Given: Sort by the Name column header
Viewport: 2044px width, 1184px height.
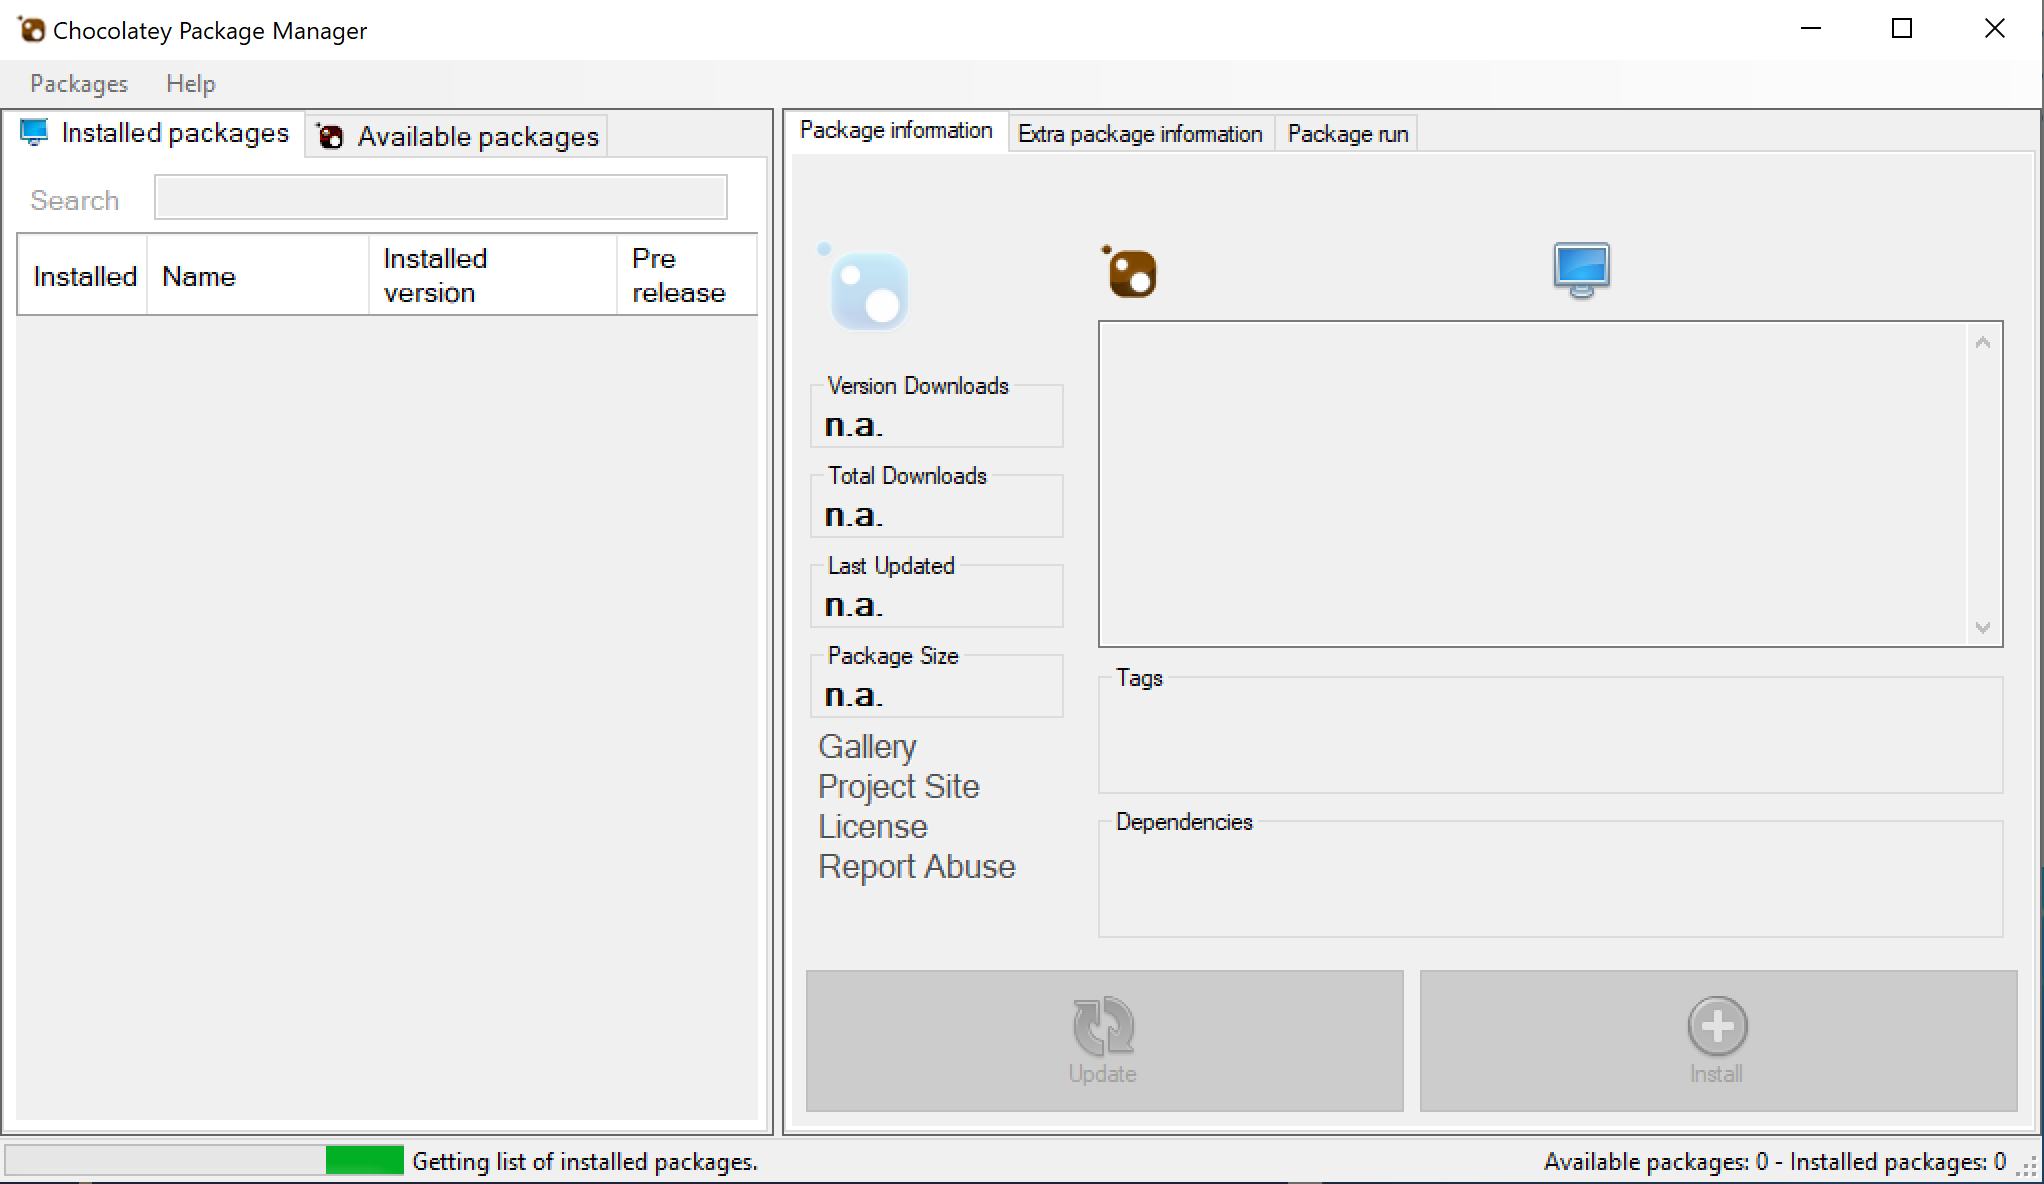Looking at the screenshot, I should coord(258,275).
